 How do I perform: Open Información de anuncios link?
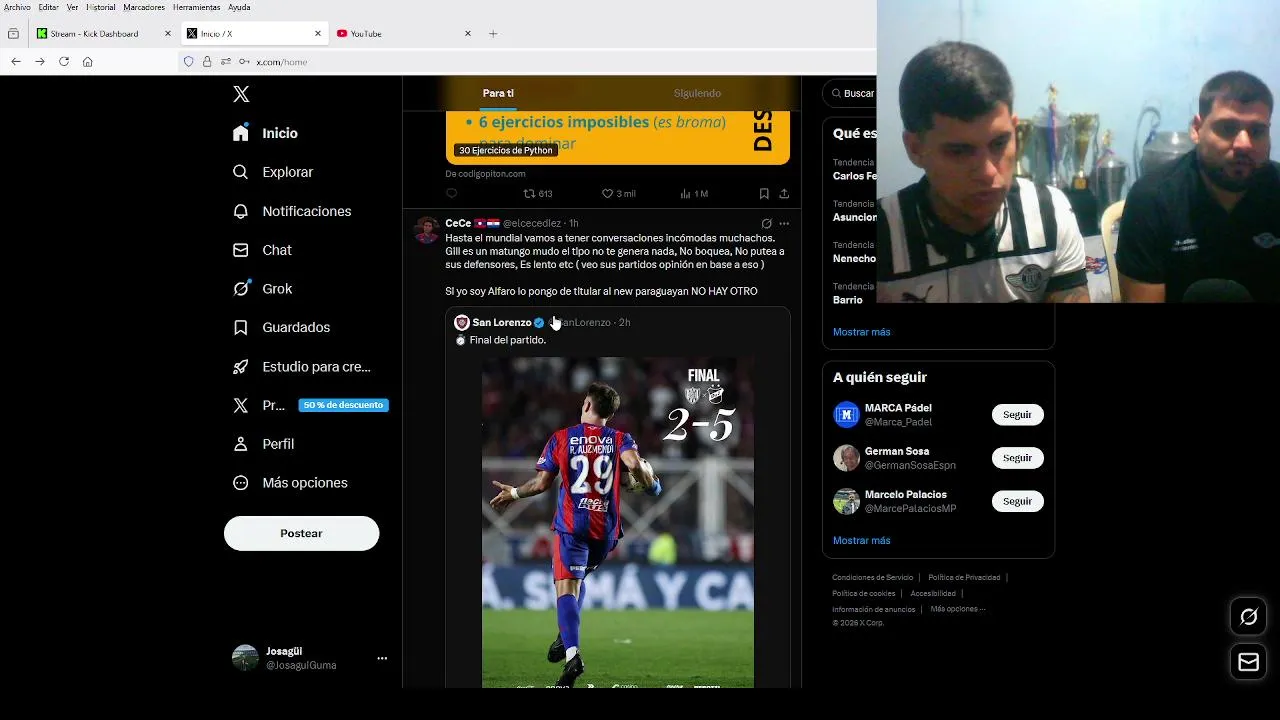pyautogui.click(x=873, y=610)
